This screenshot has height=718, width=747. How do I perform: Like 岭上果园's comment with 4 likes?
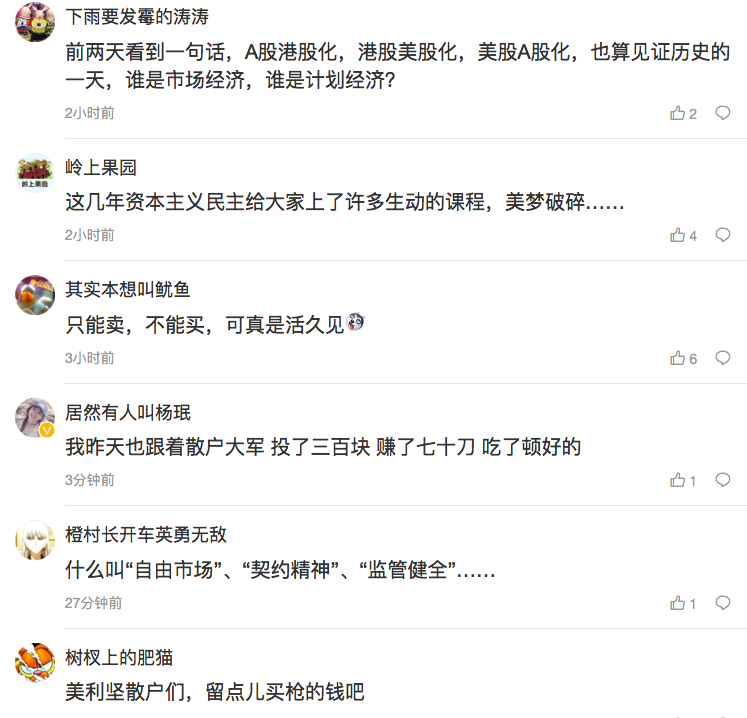[x=683, y=235]
